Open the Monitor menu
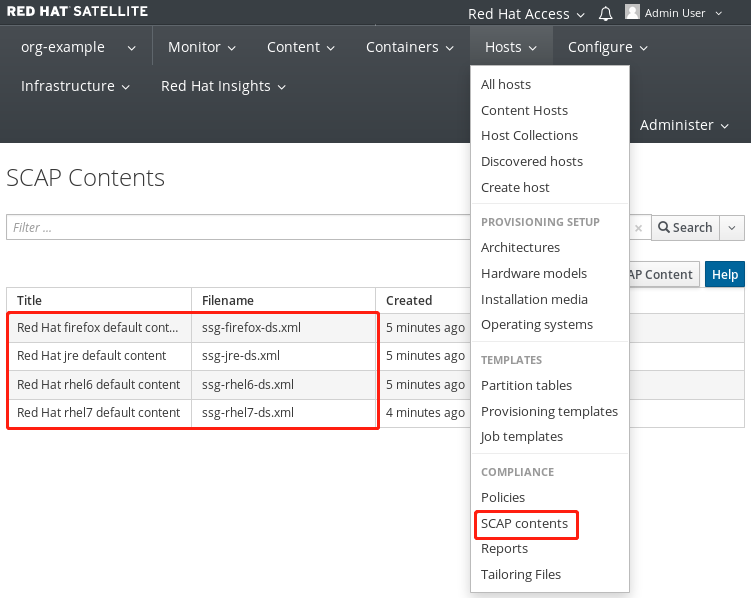Viewport: 751px width, 598px height. (x=201, y=47)
